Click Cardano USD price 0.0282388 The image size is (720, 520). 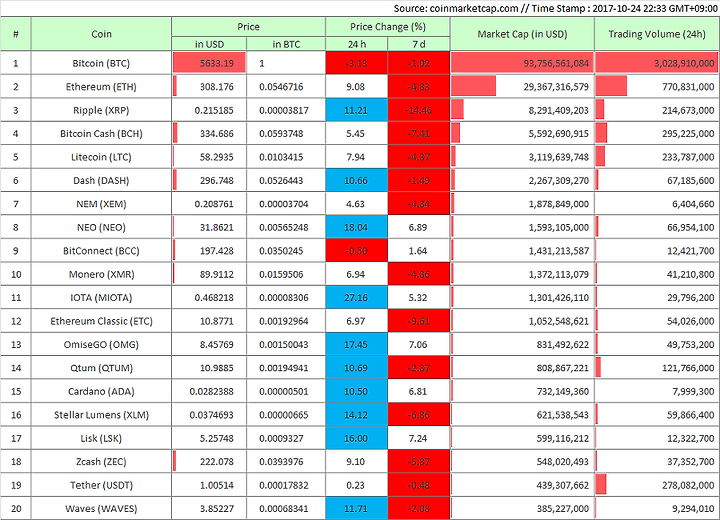point(209,391)
